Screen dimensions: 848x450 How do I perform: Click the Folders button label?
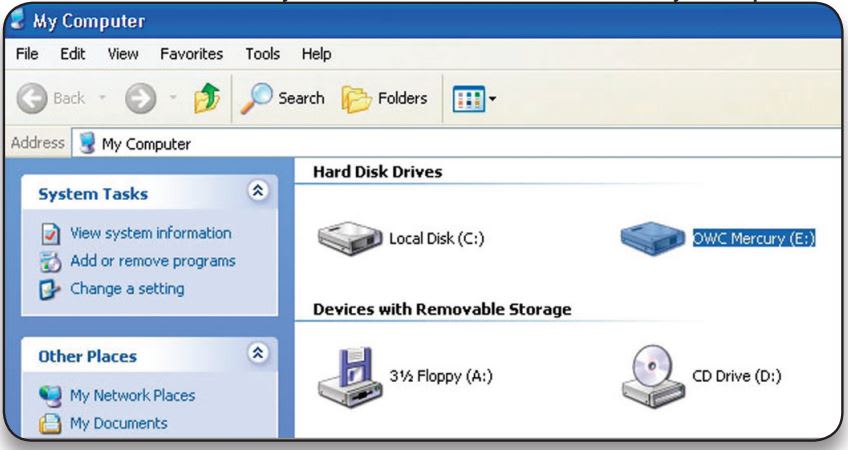click(x=403, y=98)
